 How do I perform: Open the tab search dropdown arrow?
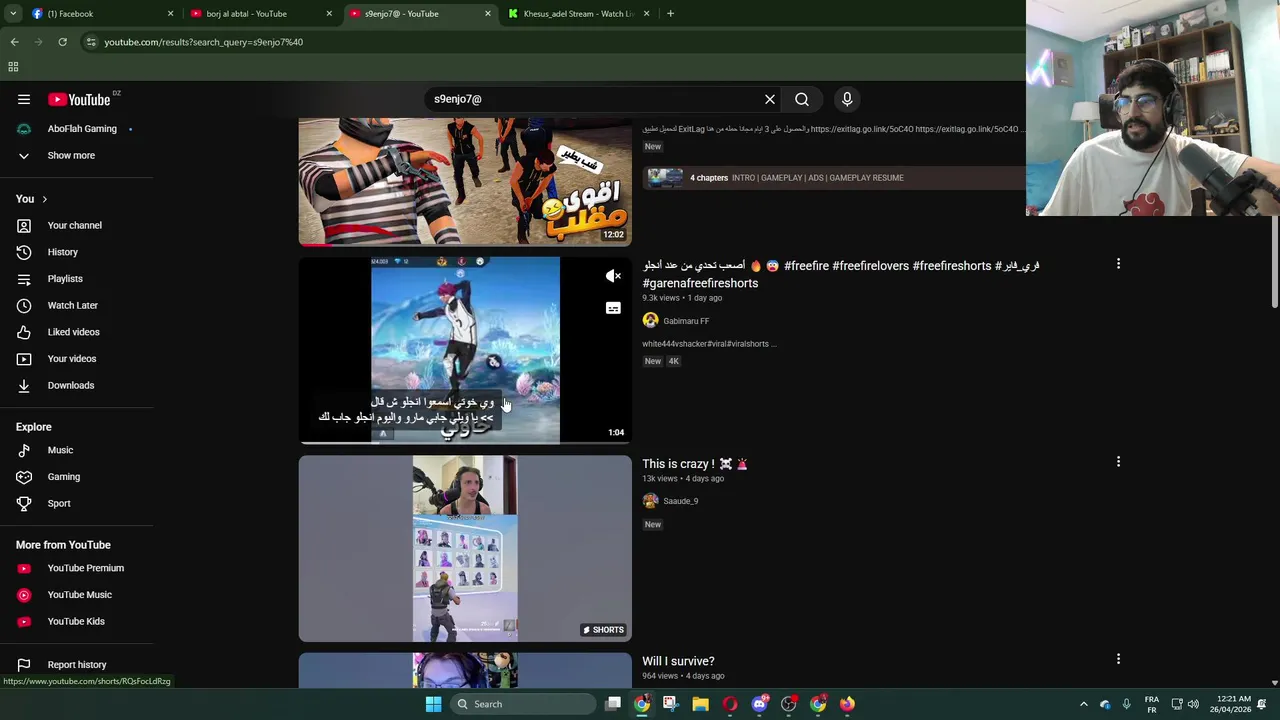[13, 14]
